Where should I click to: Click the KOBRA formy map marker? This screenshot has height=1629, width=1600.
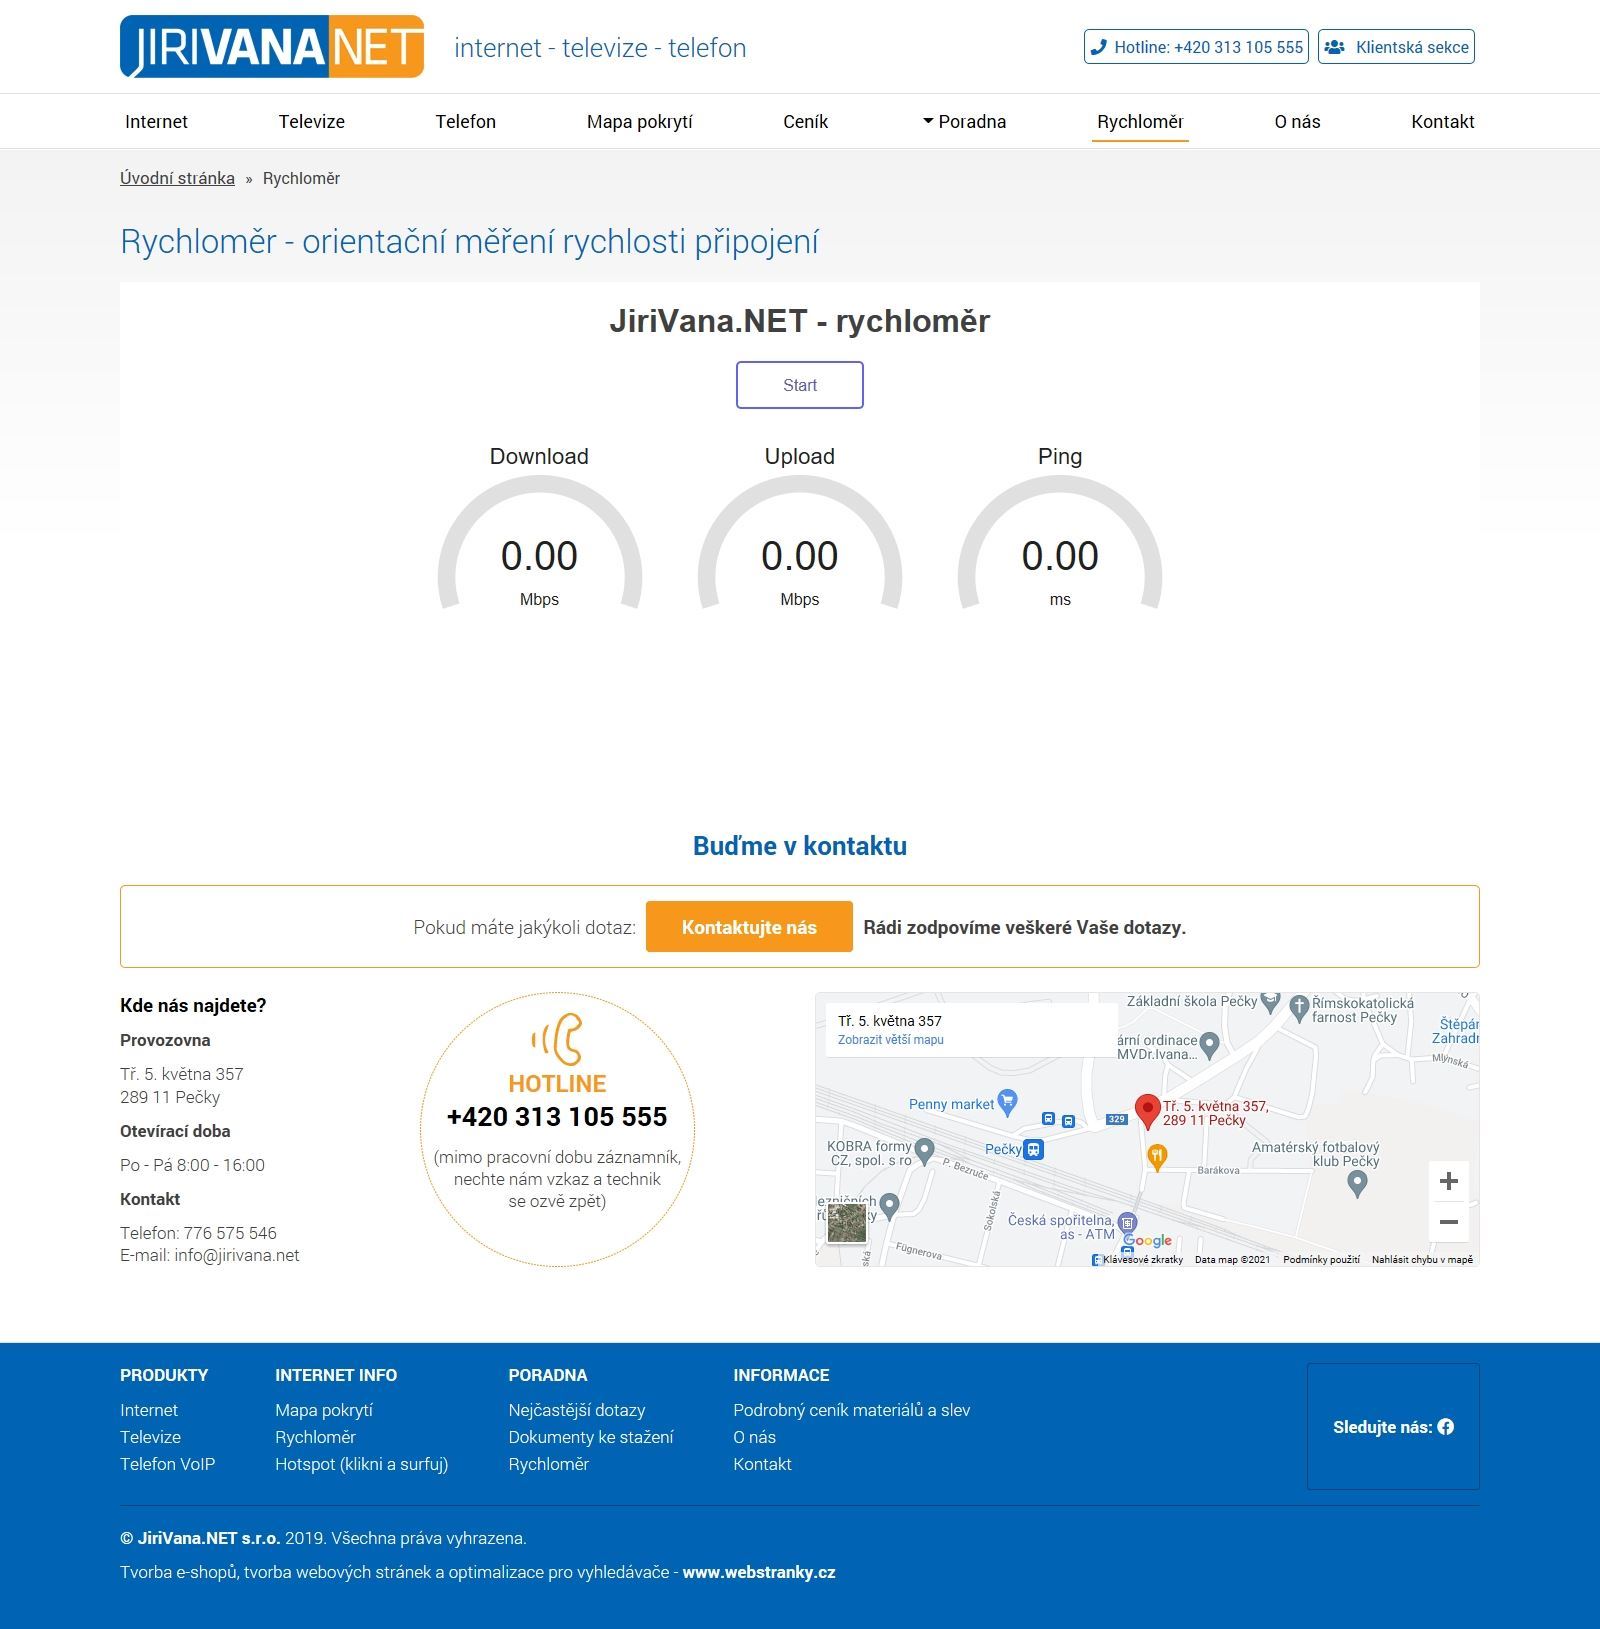924,1151
